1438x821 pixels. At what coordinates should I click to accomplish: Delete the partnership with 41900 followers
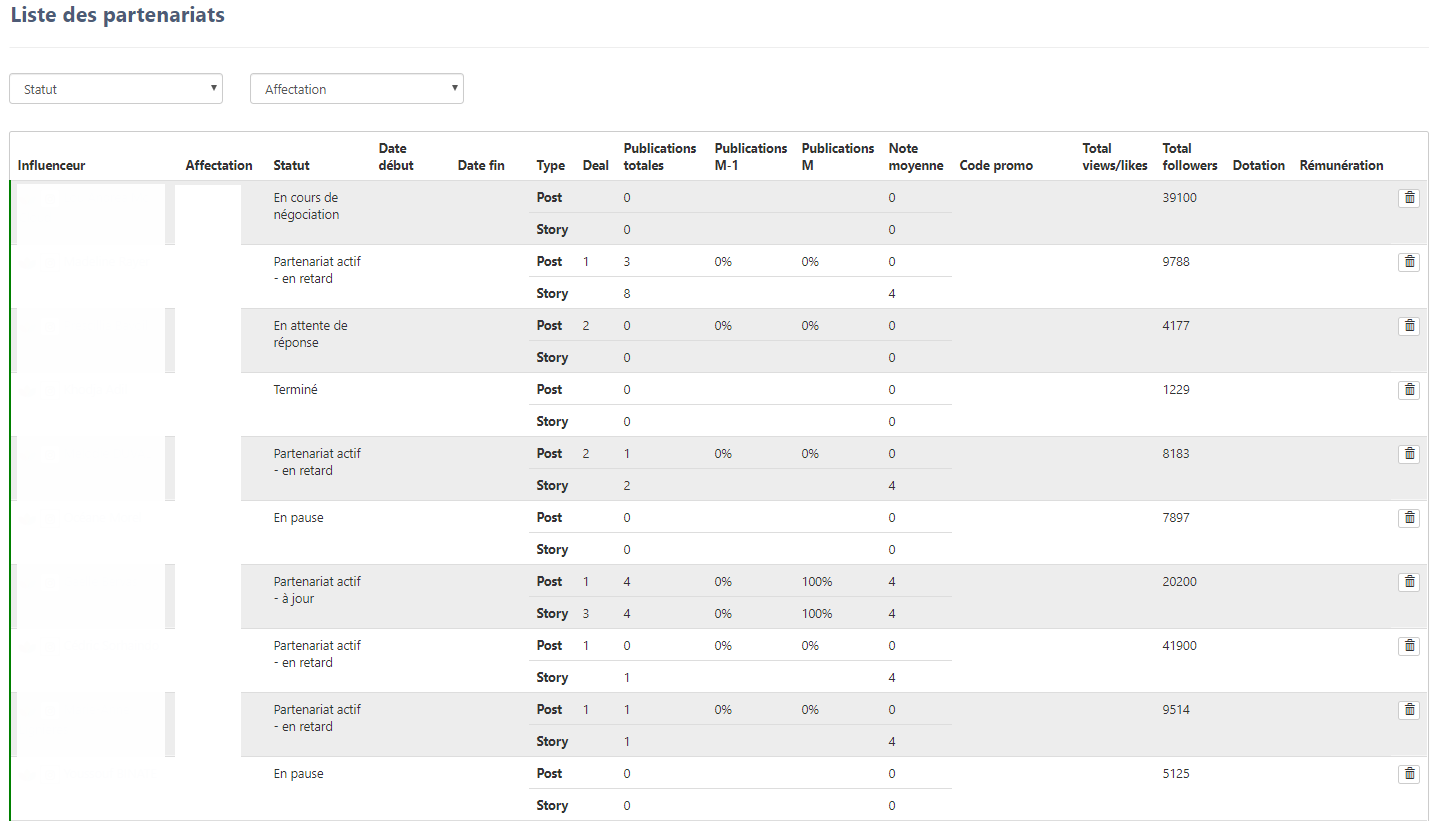1409,646
